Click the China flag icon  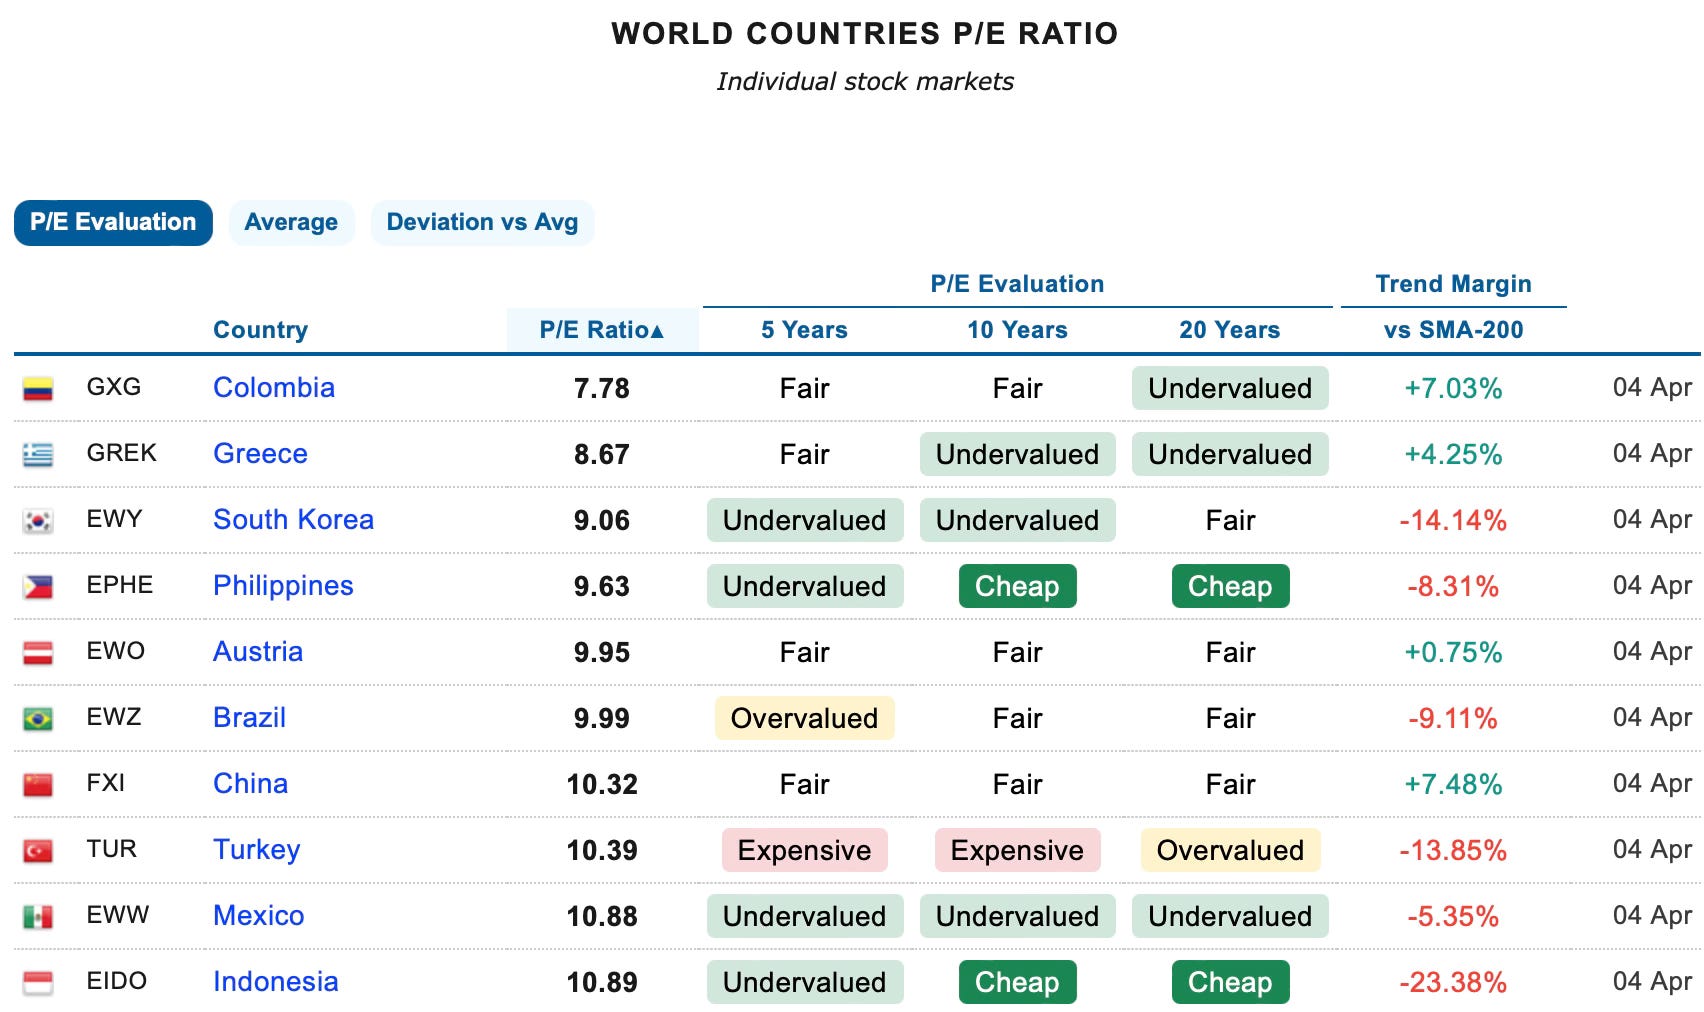pos(38,785)
